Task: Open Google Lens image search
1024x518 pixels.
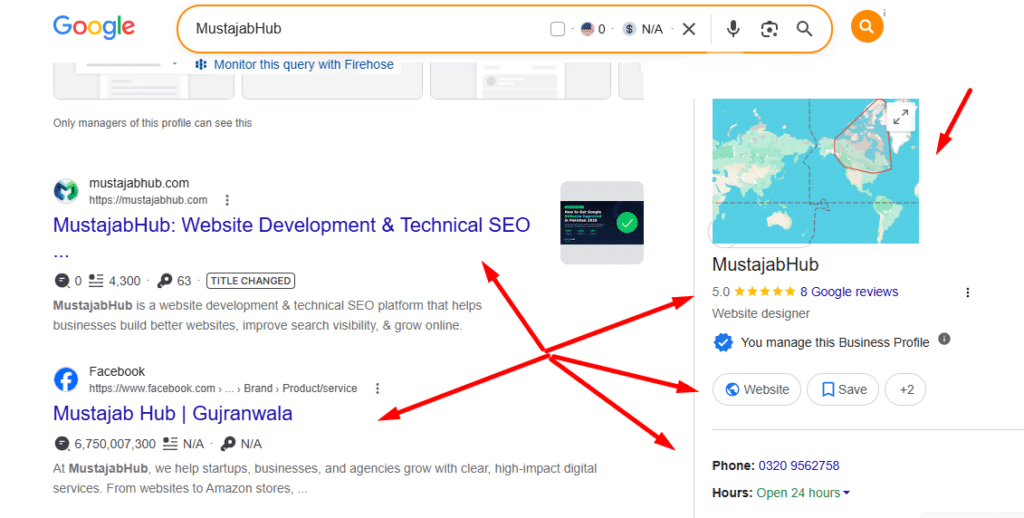Action: (x=769, y=29)
